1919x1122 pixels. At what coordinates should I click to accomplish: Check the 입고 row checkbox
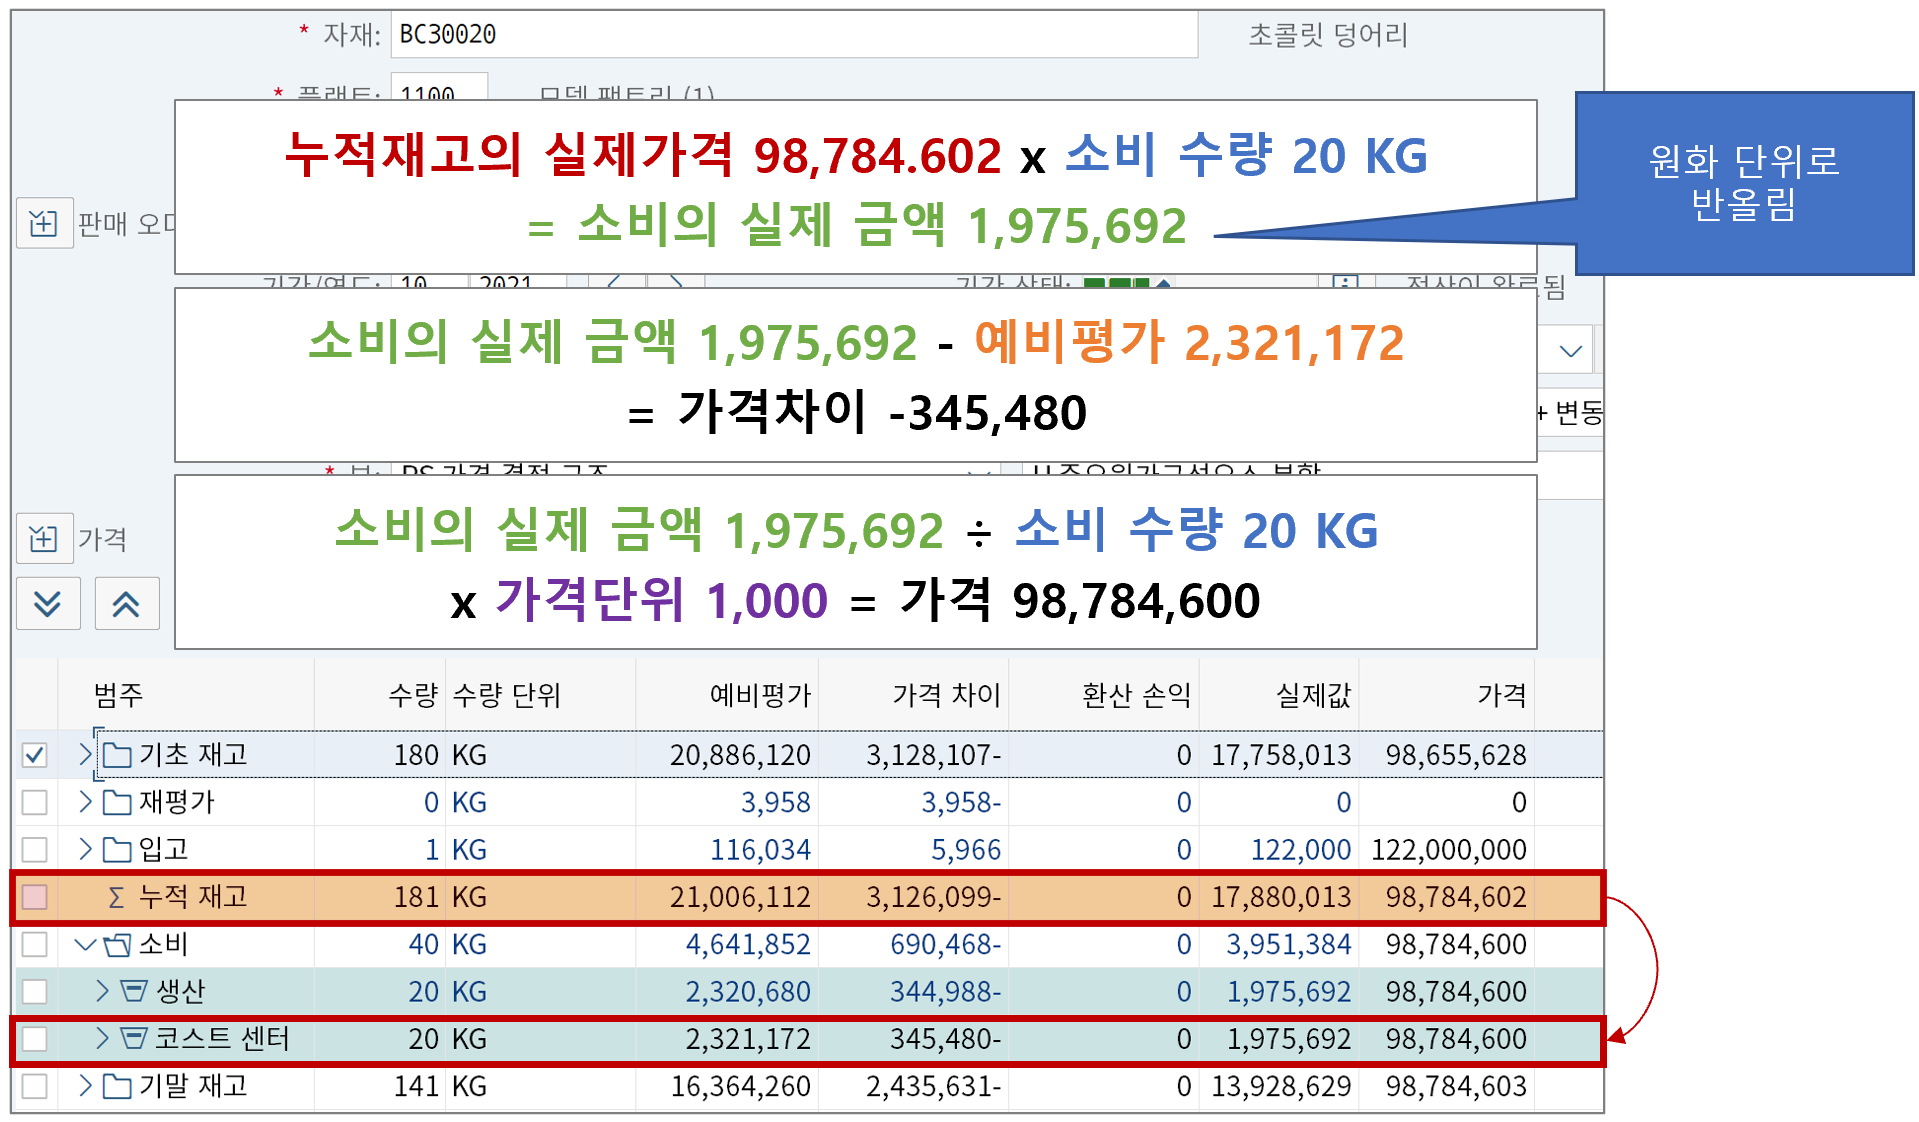pos(35,850)
